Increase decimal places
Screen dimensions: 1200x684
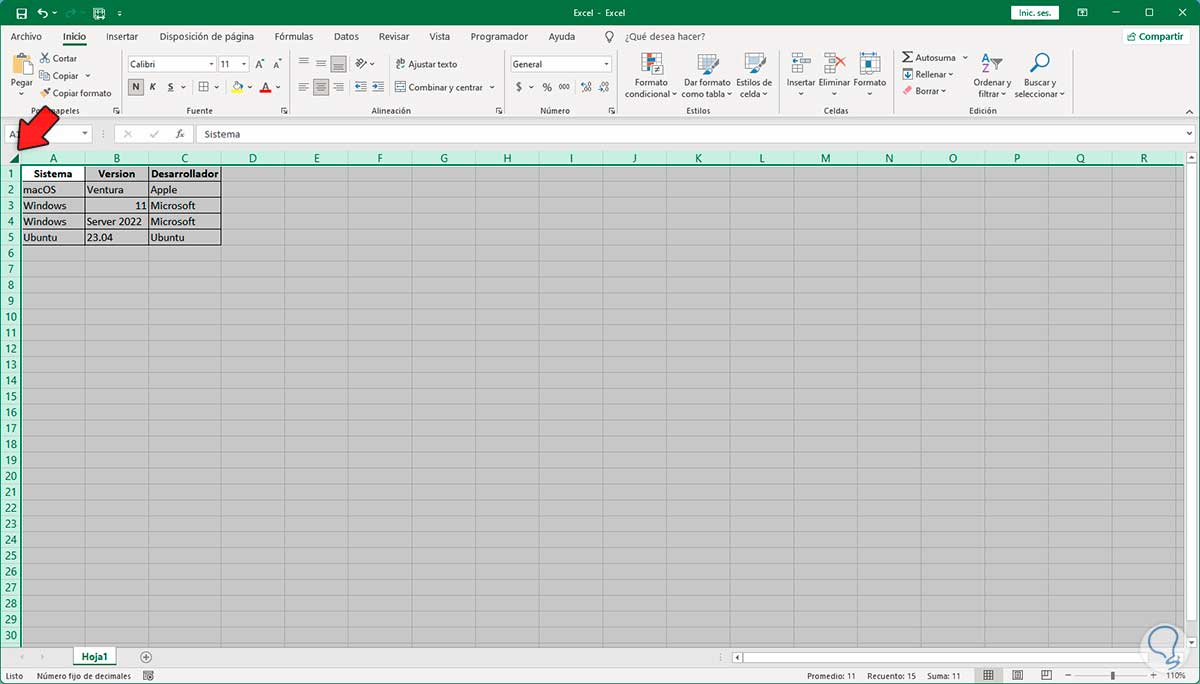[584, 87]
